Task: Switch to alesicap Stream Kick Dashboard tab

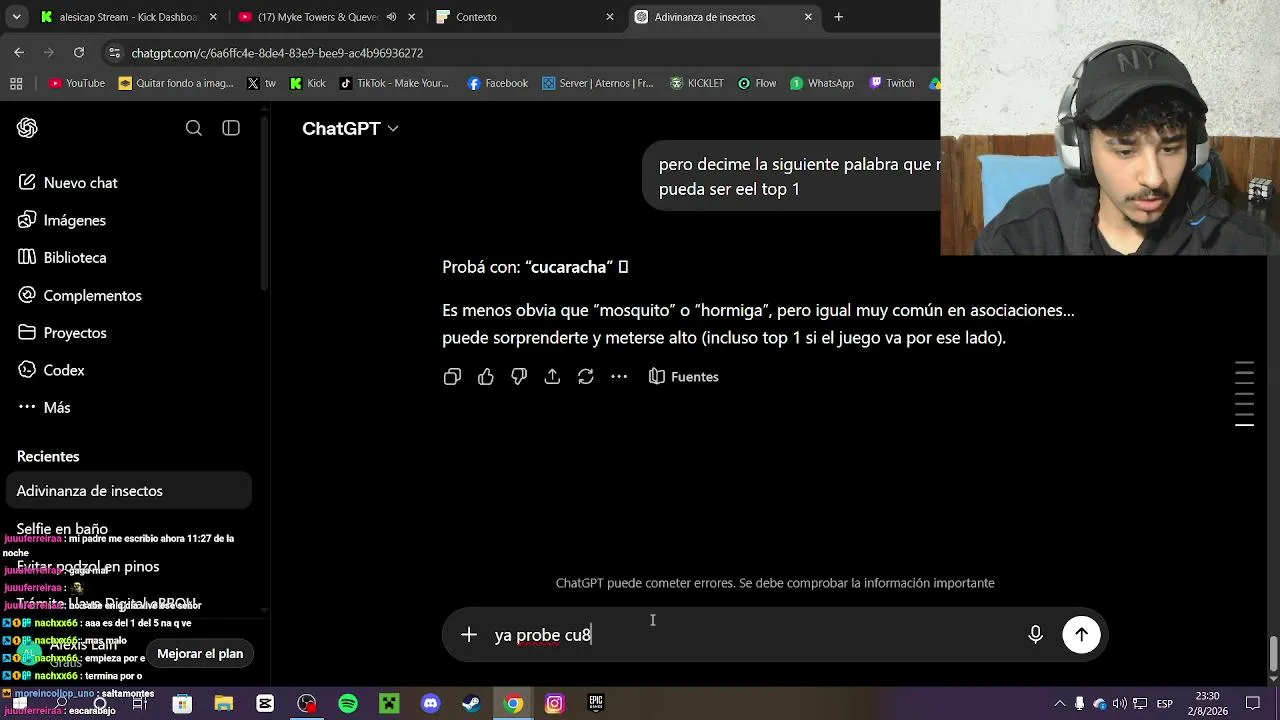Action: [x=128, y=17]
